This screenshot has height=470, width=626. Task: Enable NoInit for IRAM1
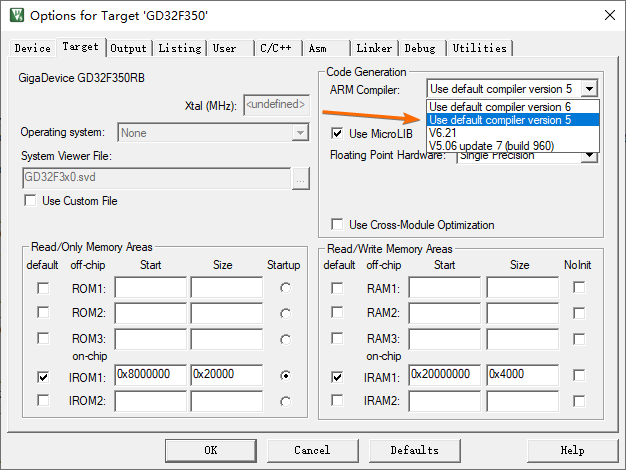coord(578,375)
